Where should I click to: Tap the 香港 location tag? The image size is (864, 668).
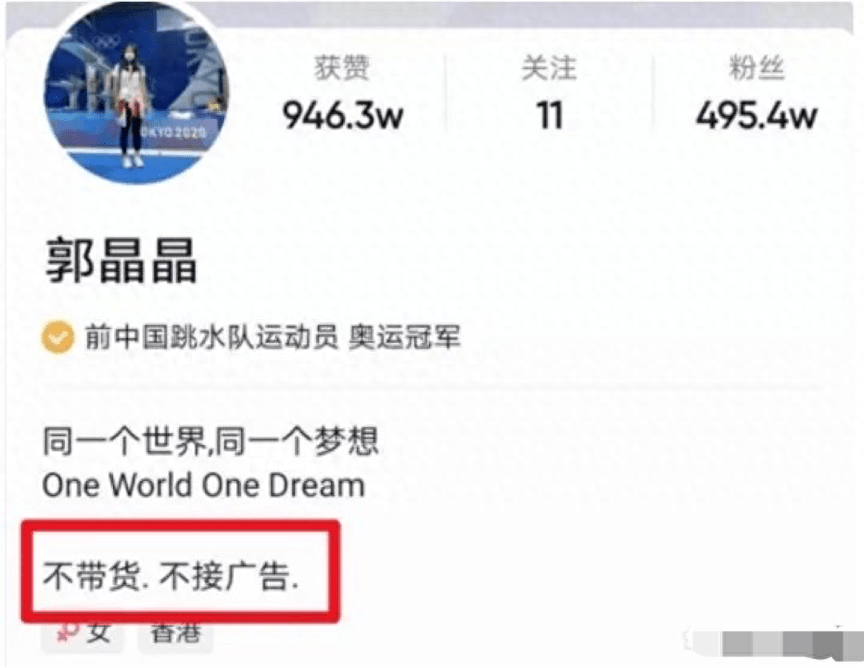pyautogui.click(x=176, y=633)
